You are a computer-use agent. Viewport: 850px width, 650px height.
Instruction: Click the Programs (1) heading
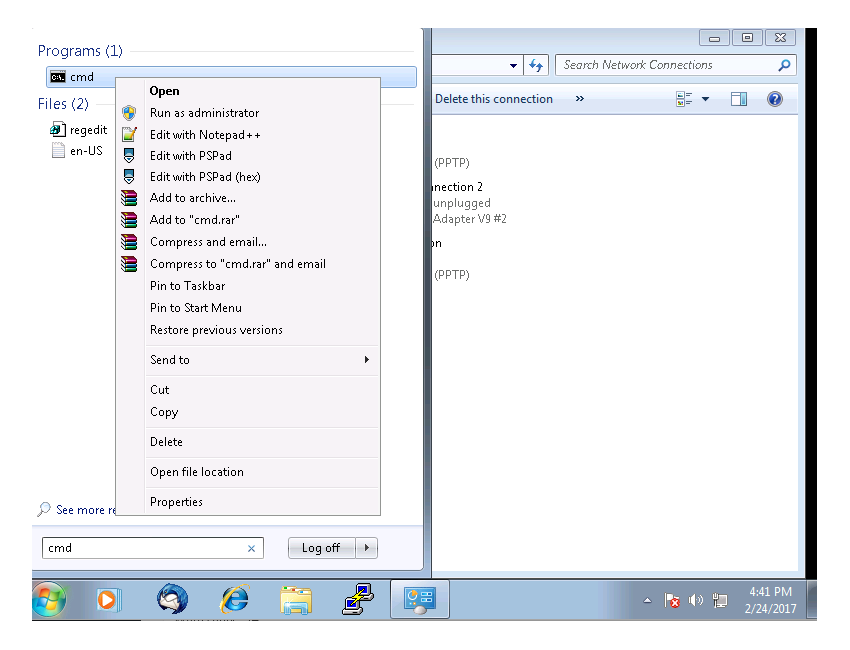click(80, 51)
